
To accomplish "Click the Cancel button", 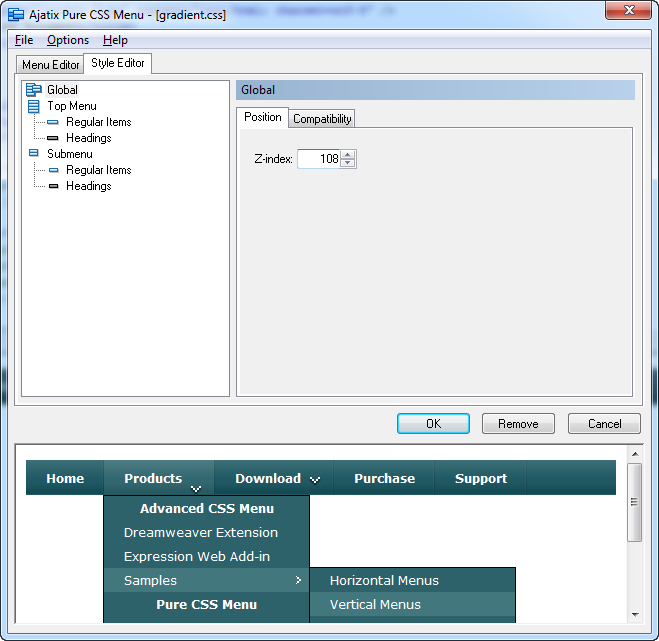I will 604,423.
